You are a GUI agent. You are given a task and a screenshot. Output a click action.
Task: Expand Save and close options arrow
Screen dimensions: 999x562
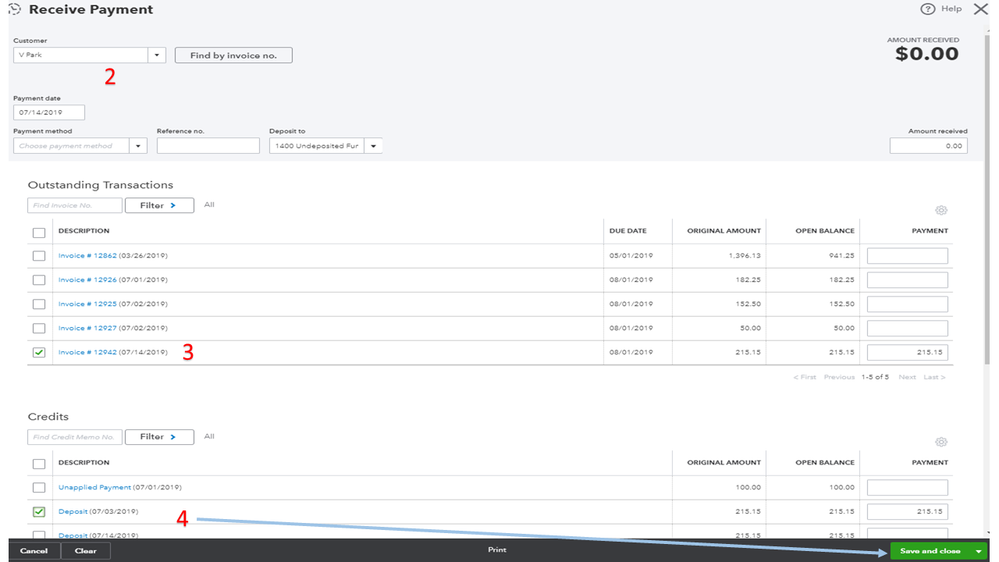(x=979, y=551)
